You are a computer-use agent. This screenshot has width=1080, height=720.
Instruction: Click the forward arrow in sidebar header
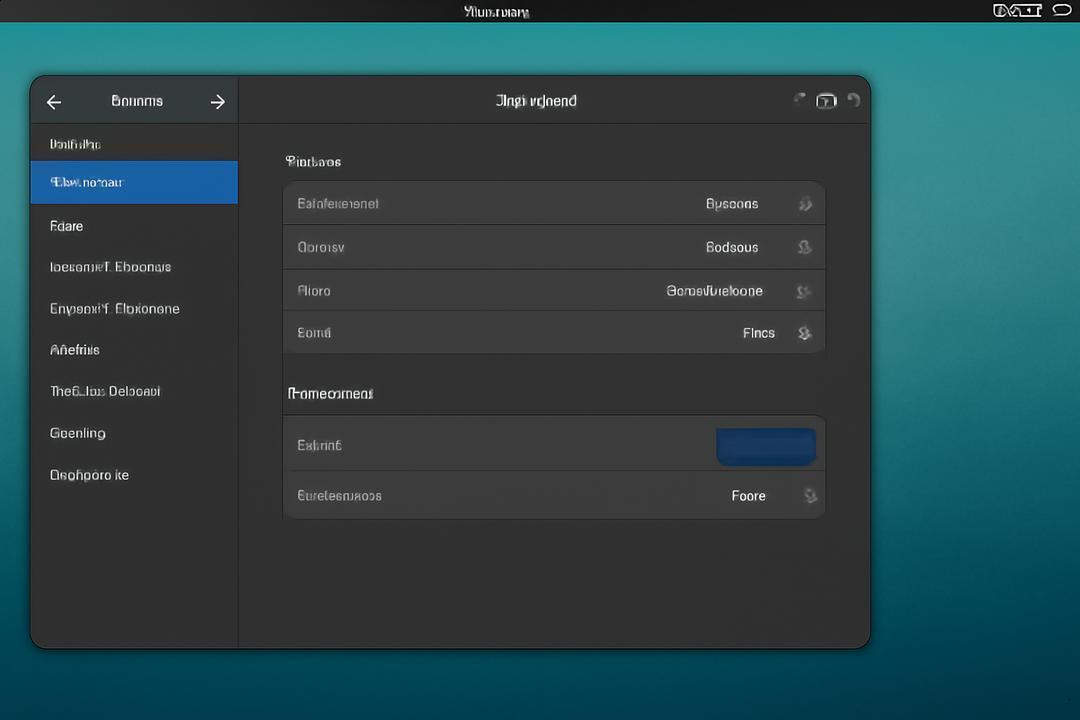pos(218,102)
